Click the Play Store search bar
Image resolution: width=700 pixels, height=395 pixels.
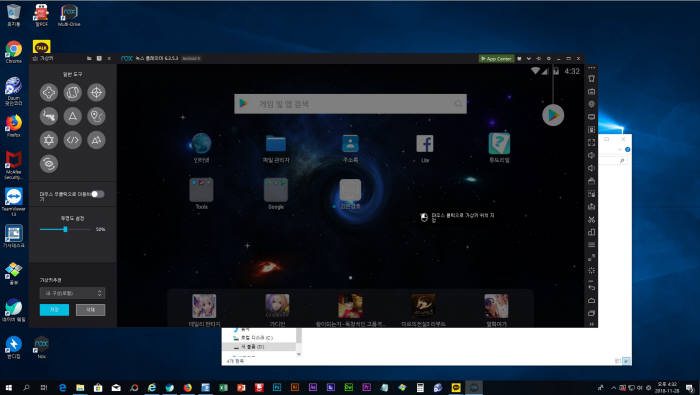tap(350, 104)
